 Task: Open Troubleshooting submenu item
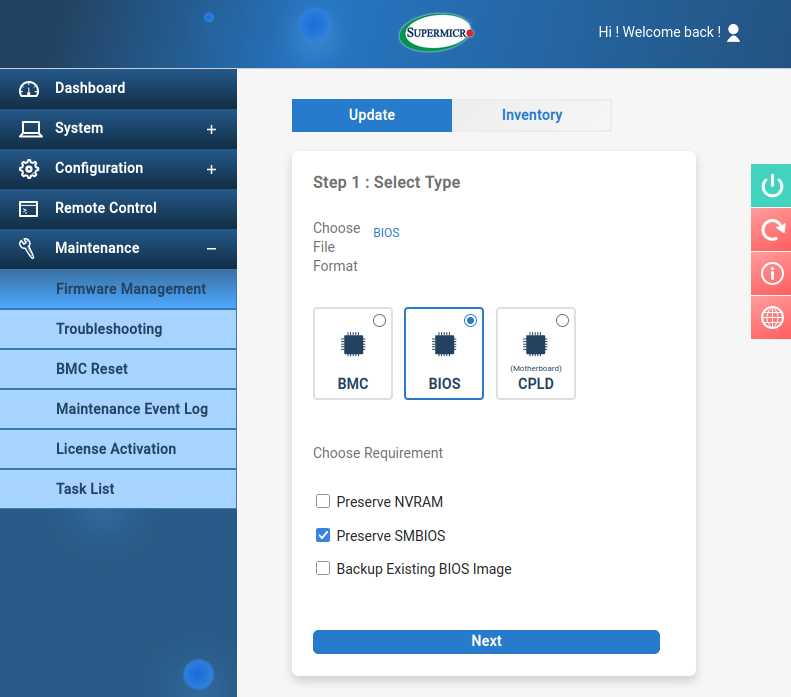point(118,329)
